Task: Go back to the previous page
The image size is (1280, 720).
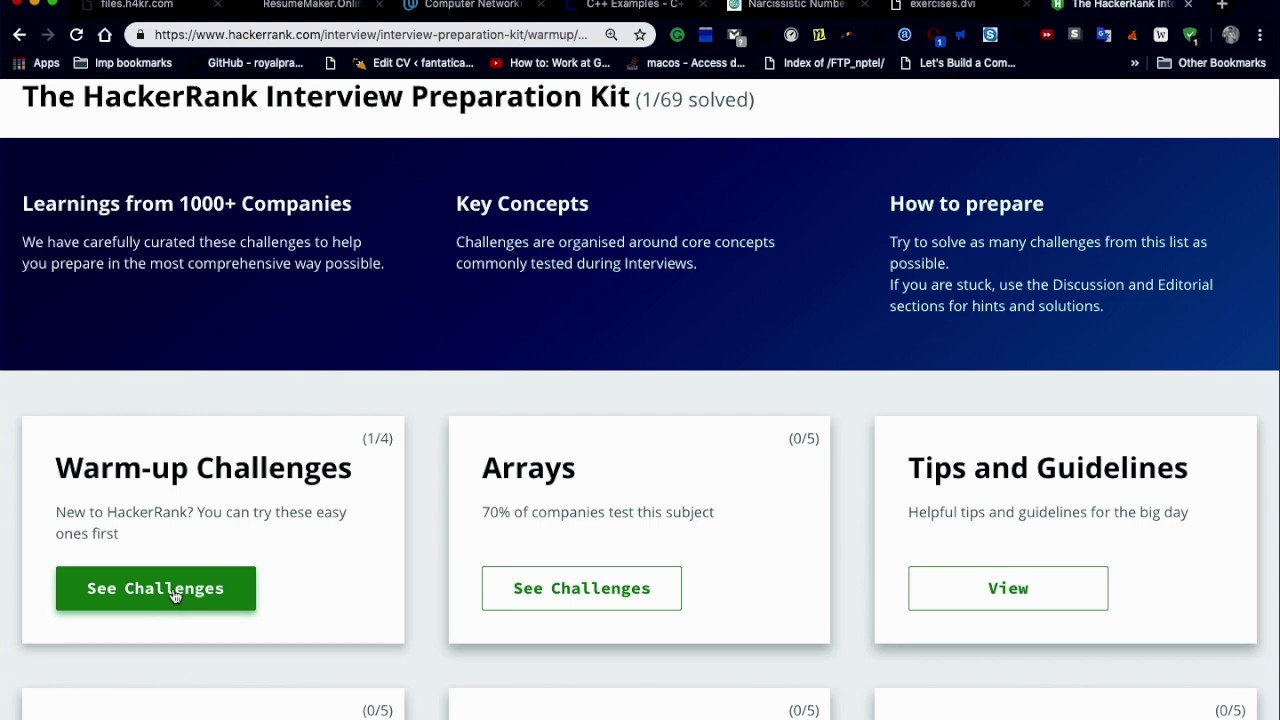Action: 19,35
